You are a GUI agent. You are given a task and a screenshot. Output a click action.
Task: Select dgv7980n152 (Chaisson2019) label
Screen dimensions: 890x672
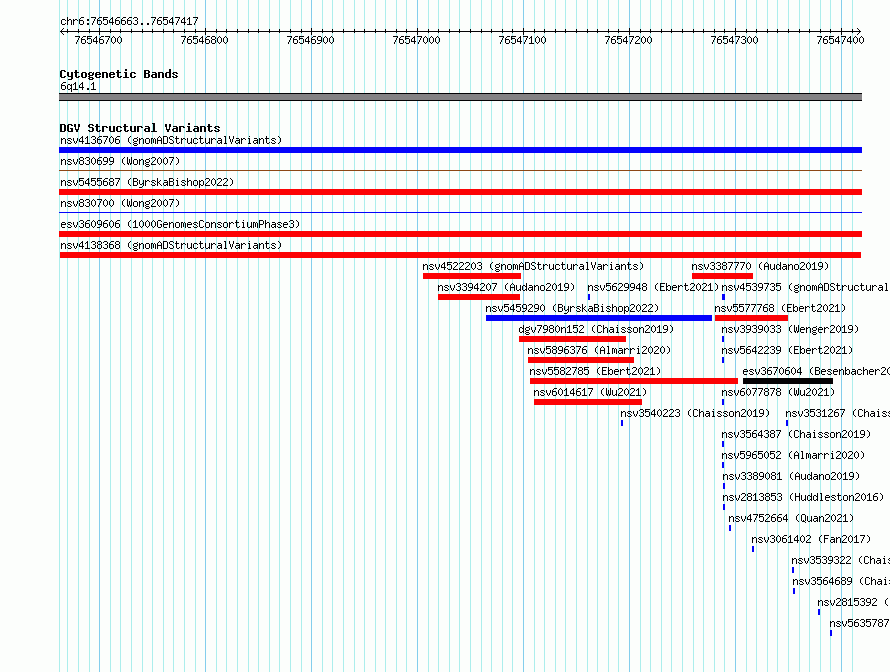pos(596,329)
